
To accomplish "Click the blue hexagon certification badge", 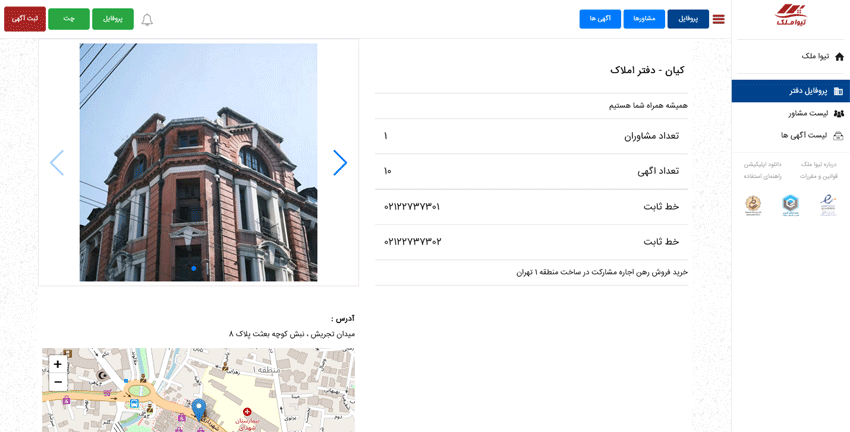I will [x=790, y=205].
